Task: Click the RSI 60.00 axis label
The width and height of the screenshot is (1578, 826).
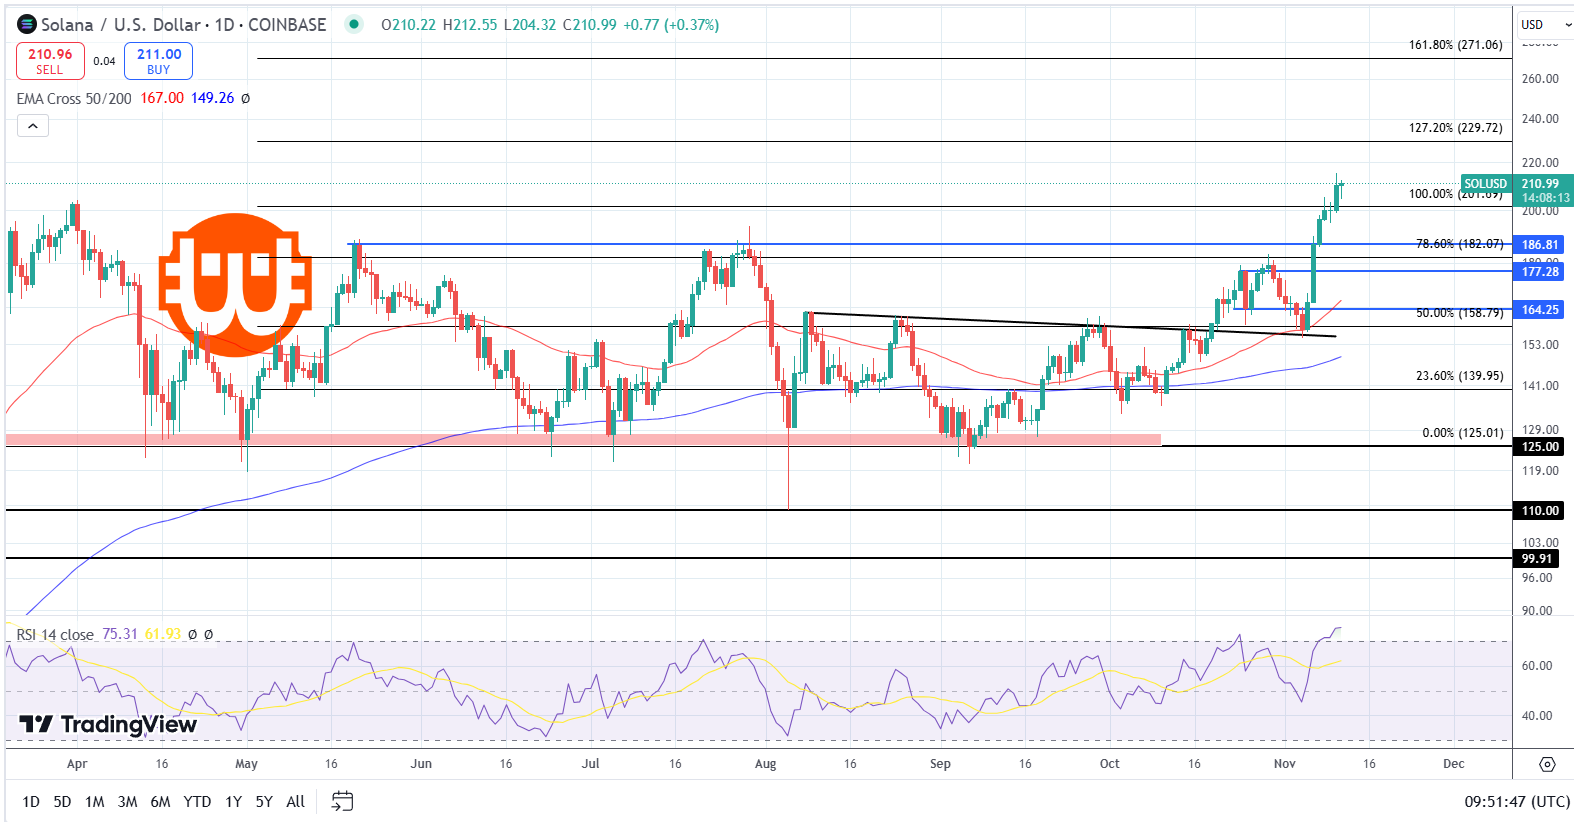Action: tap(1537, 666)
